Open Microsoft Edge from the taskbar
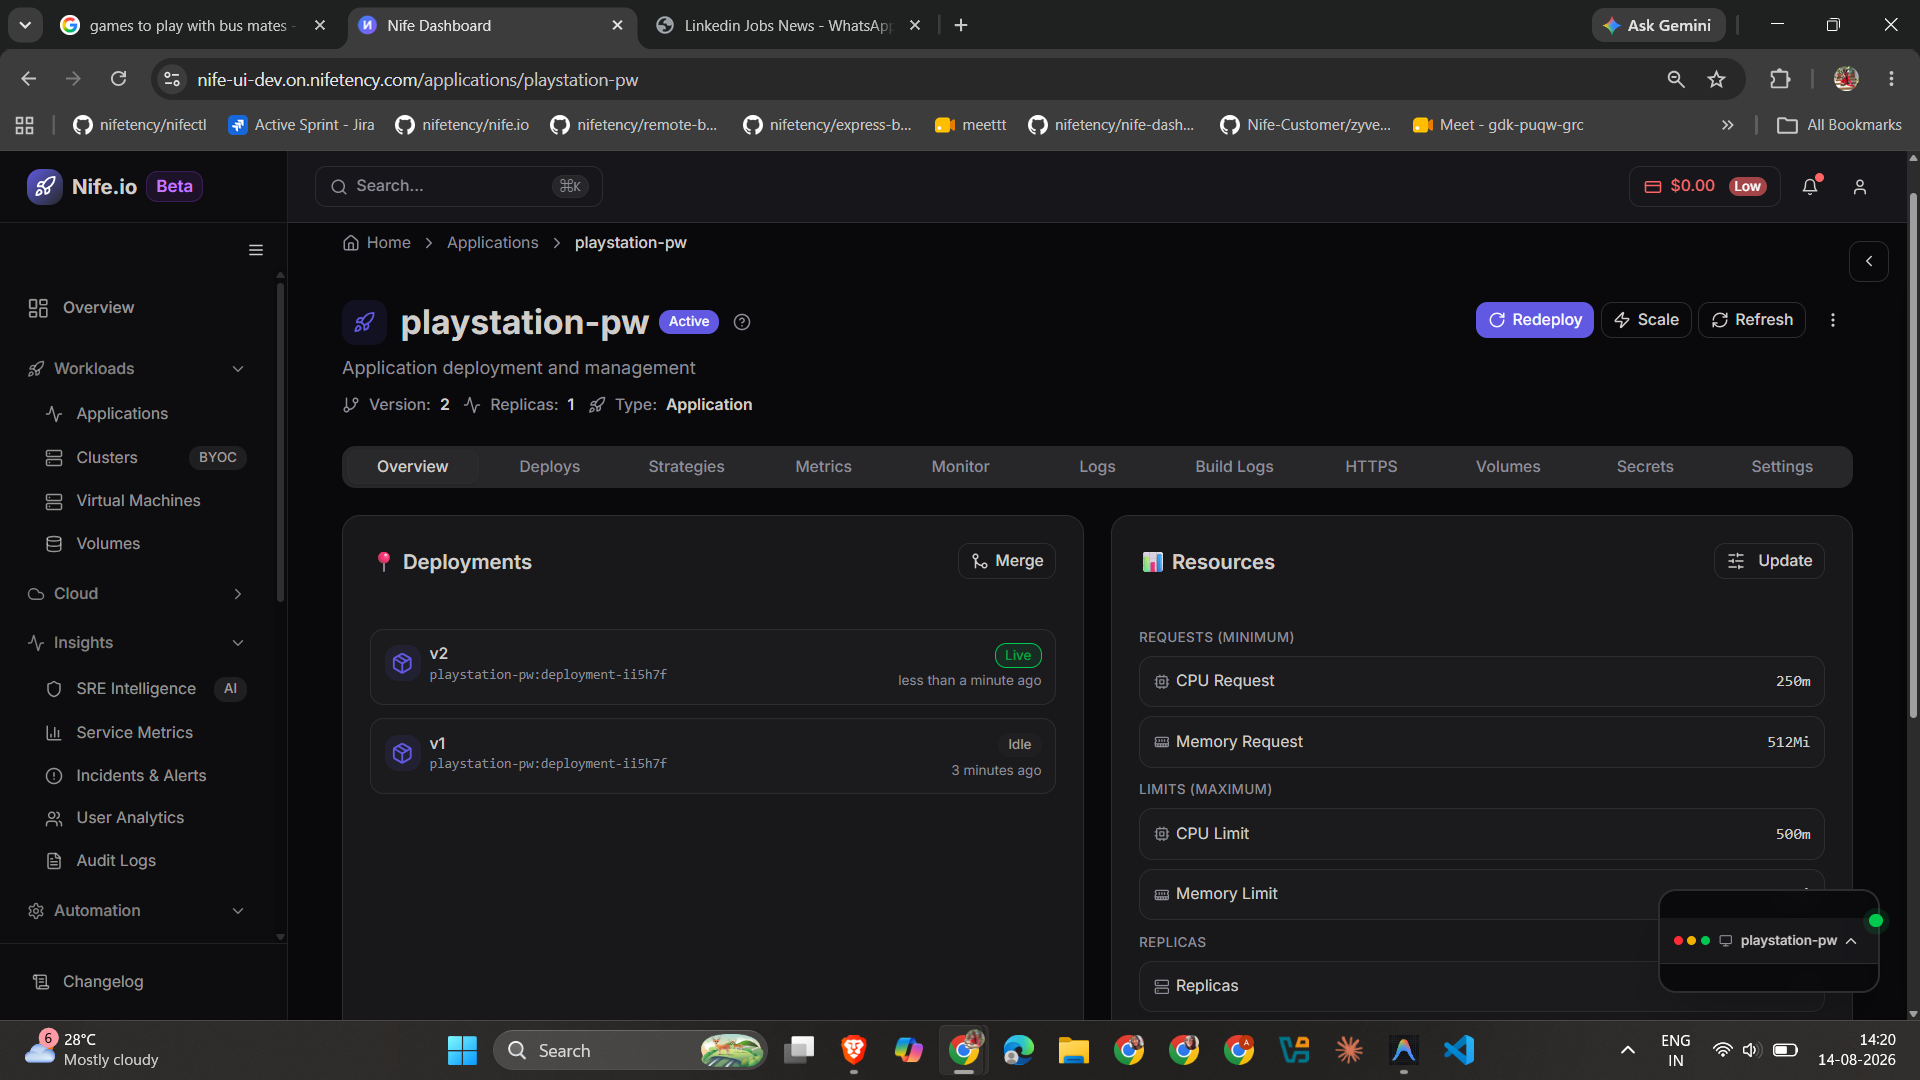The height and width of the screenshot is (1080, 1920). 1018,1050
